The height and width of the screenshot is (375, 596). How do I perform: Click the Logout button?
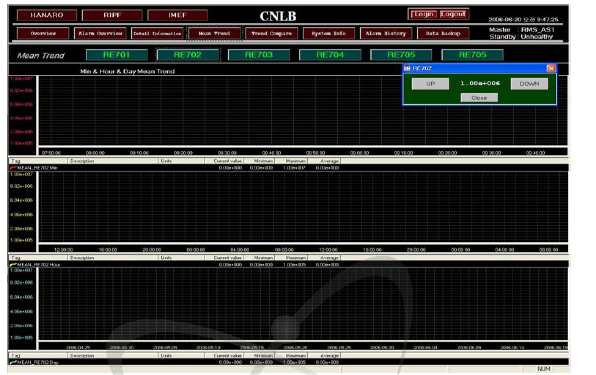point(453,14)
